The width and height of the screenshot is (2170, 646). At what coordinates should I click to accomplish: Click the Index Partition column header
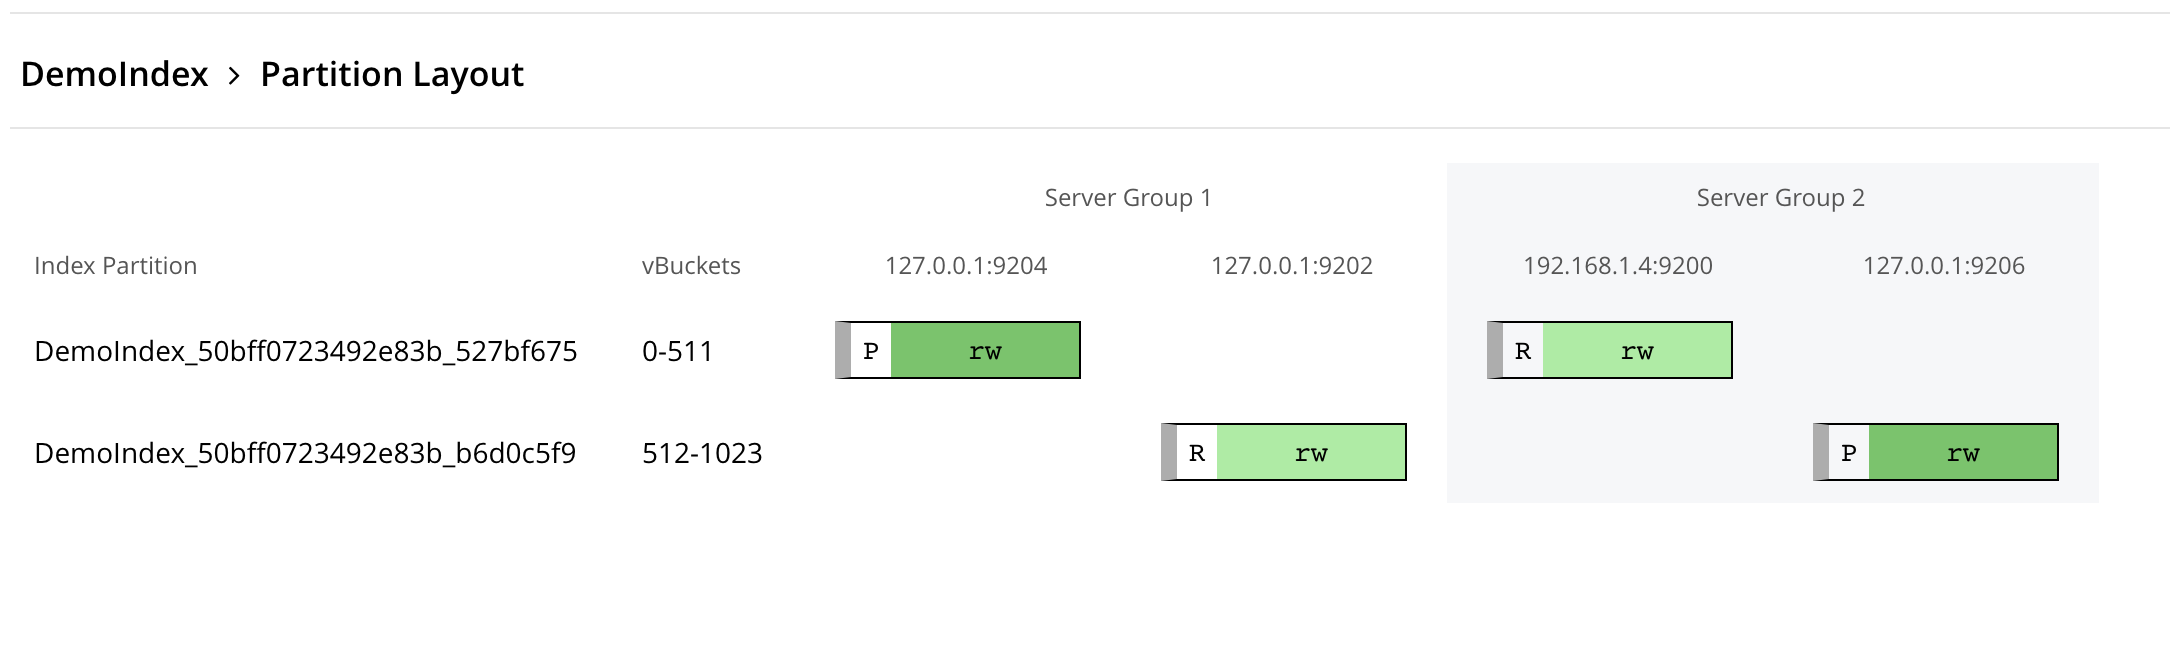pos(115,266)
